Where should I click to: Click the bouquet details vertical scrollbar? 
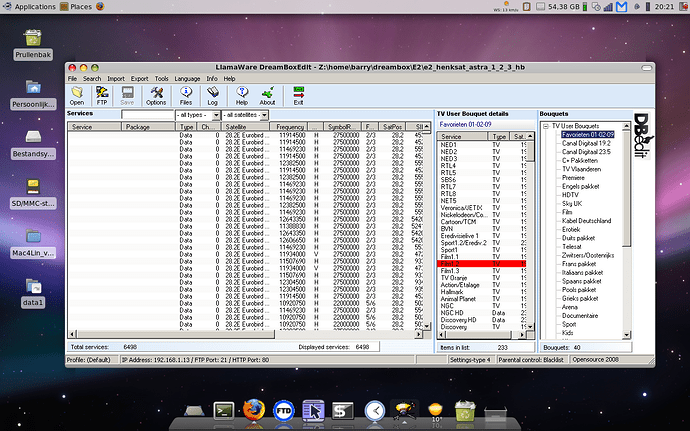(530, 231)
